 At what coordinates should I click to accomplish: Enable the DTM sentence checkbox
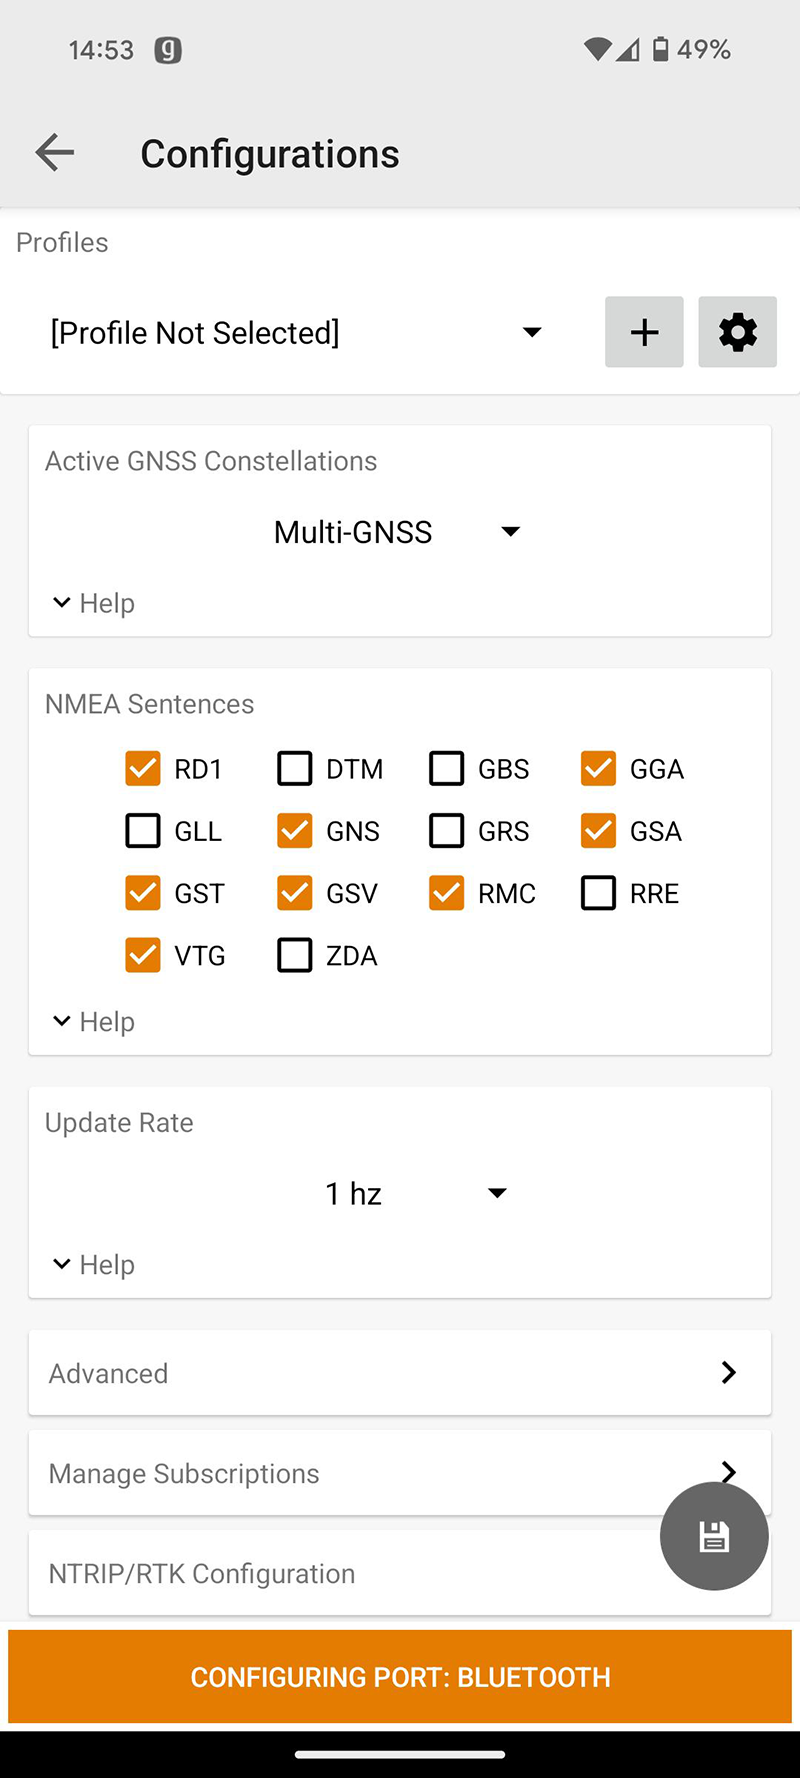click(x=295, y=769)
